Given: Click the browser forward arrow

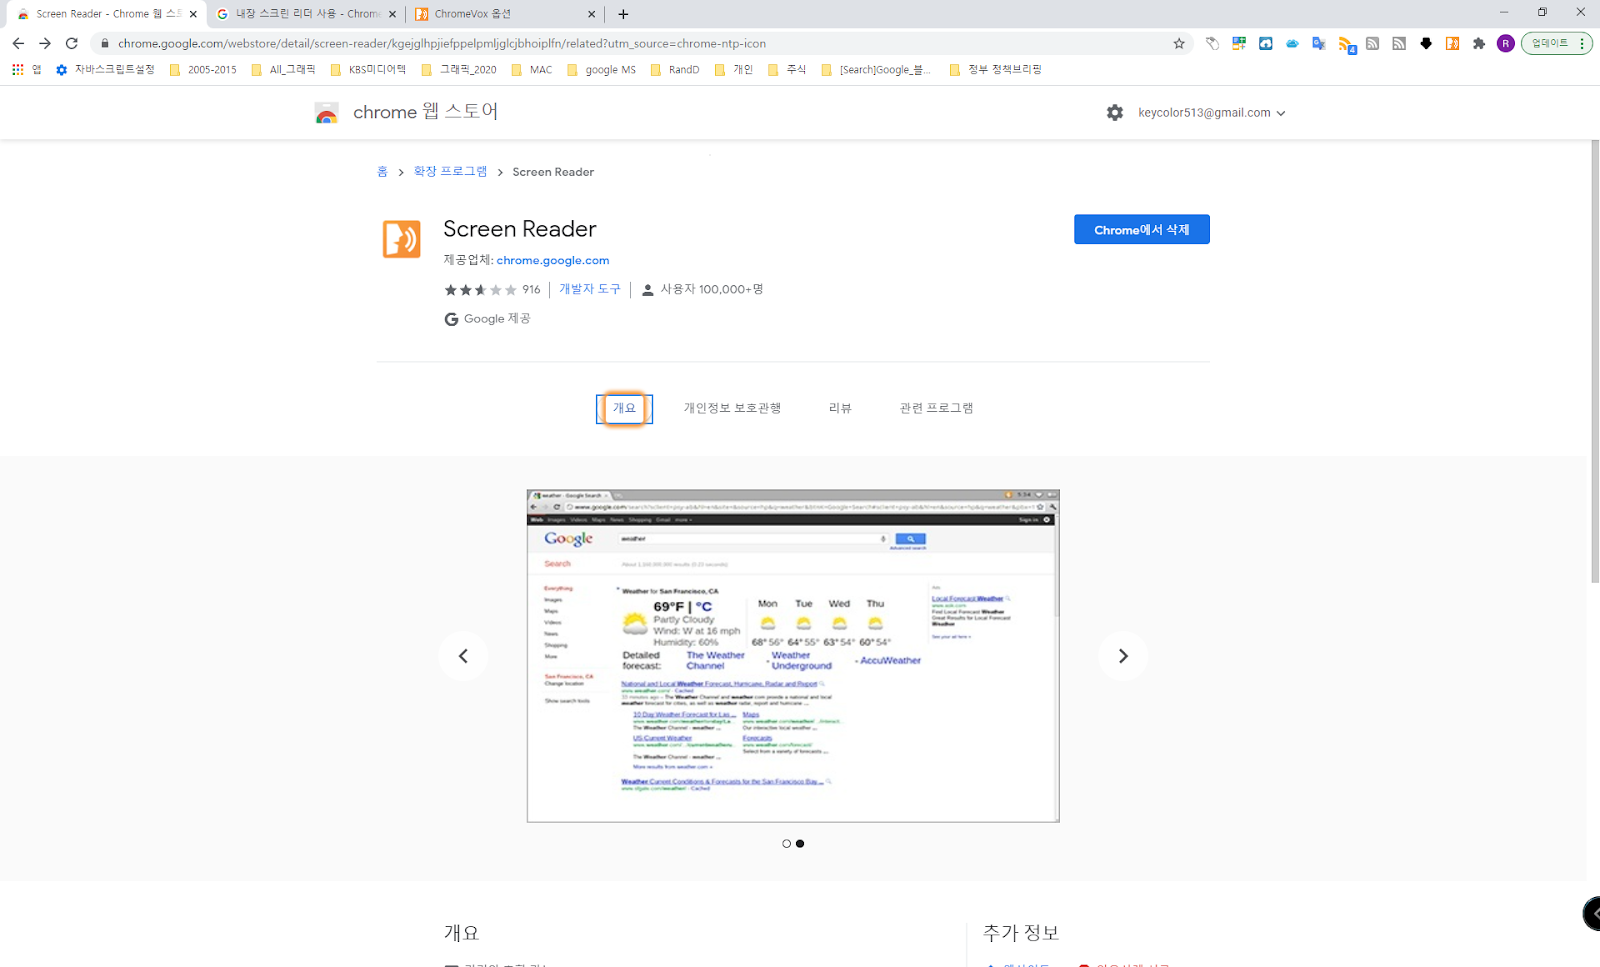Looking at the screenshot, I should tap(45, 43).
